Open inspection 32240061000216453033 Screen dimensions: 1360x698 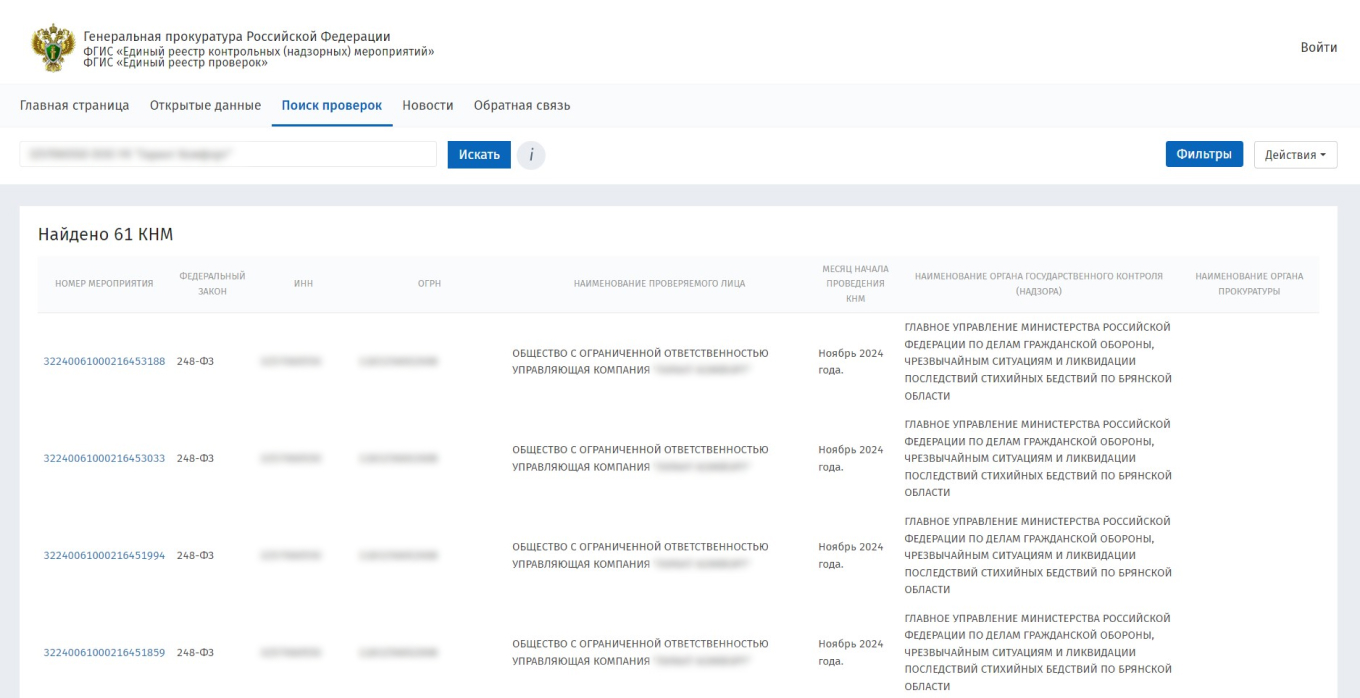point(104,458)
